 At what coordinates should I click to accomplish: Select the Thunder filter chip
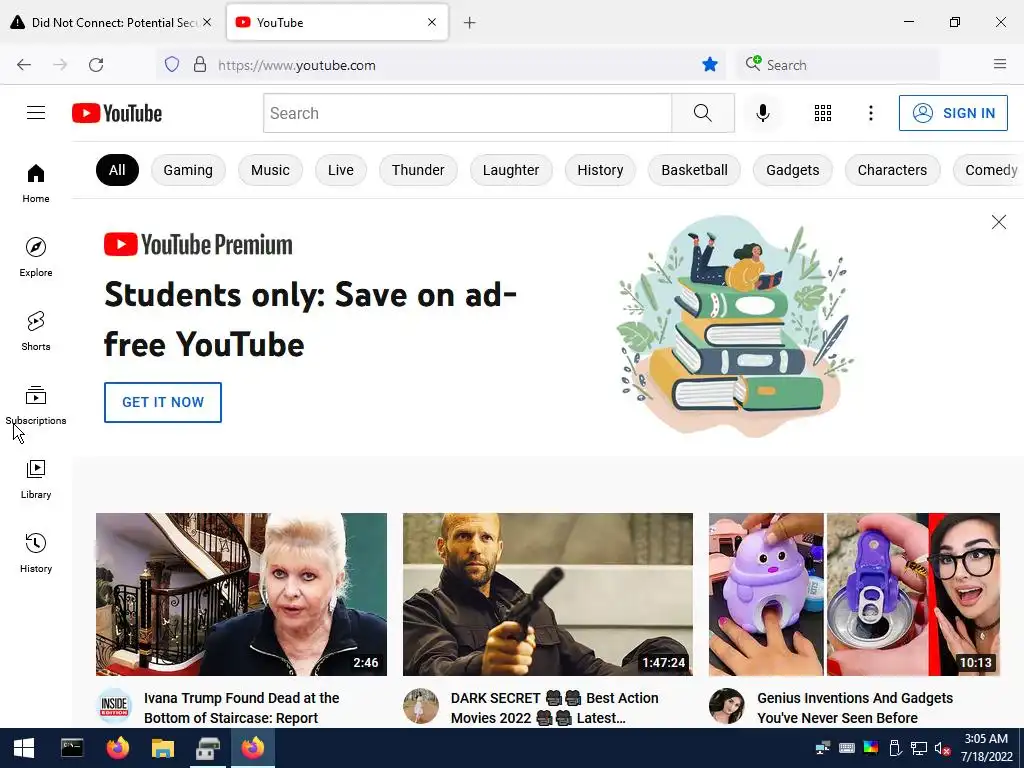[x=418, y=170]
